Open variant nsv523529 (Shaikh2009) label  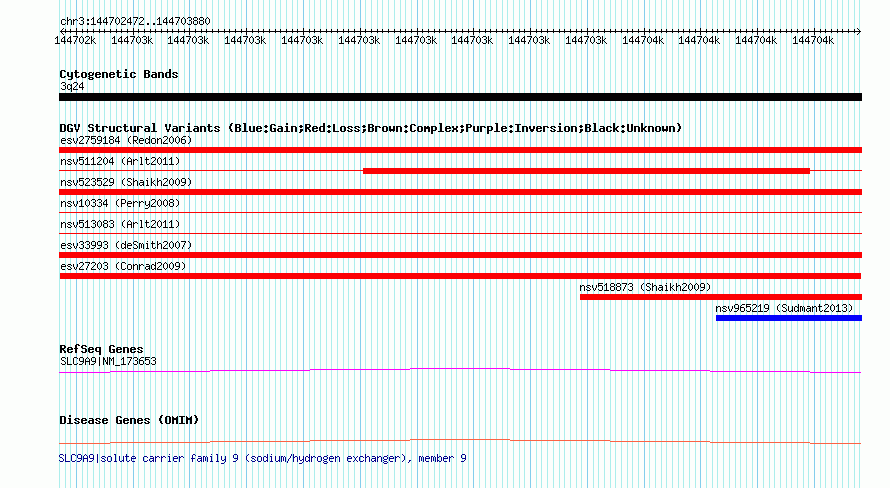126,182
